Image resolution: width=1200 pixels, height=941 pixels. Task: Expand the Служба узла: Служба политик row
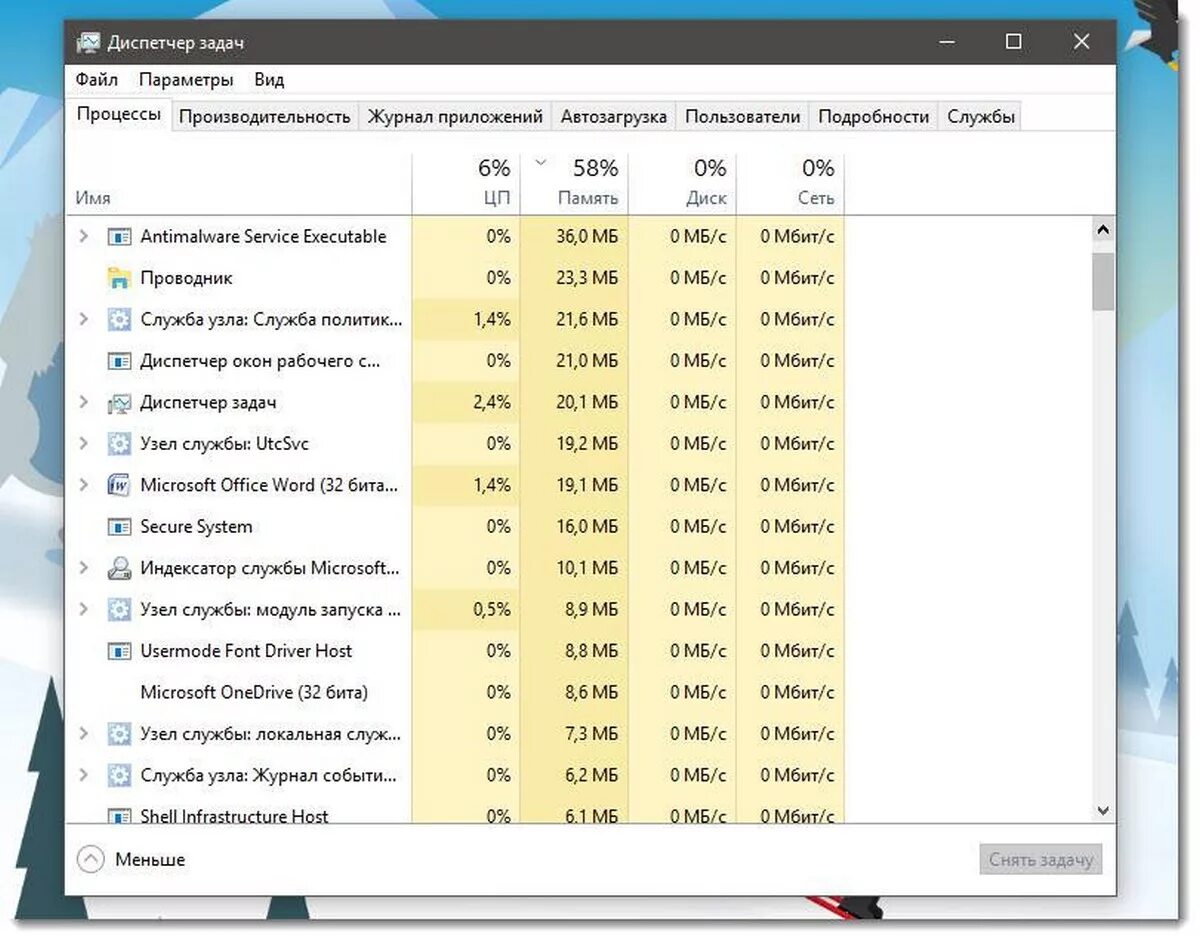[x=84, y=320]
